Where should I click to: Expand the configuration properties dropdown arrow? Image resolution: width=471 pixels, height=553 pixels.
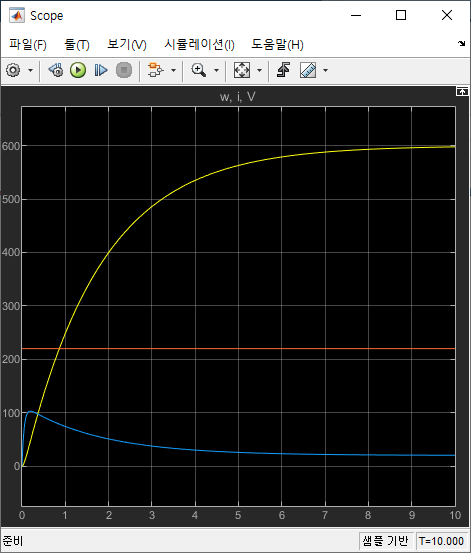(x=30, y=71)
